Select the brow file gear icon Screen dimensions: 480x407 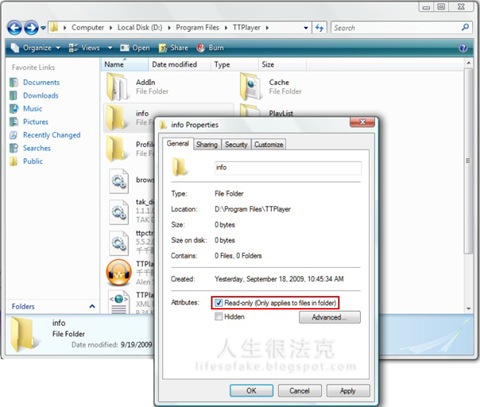[119, 181]
